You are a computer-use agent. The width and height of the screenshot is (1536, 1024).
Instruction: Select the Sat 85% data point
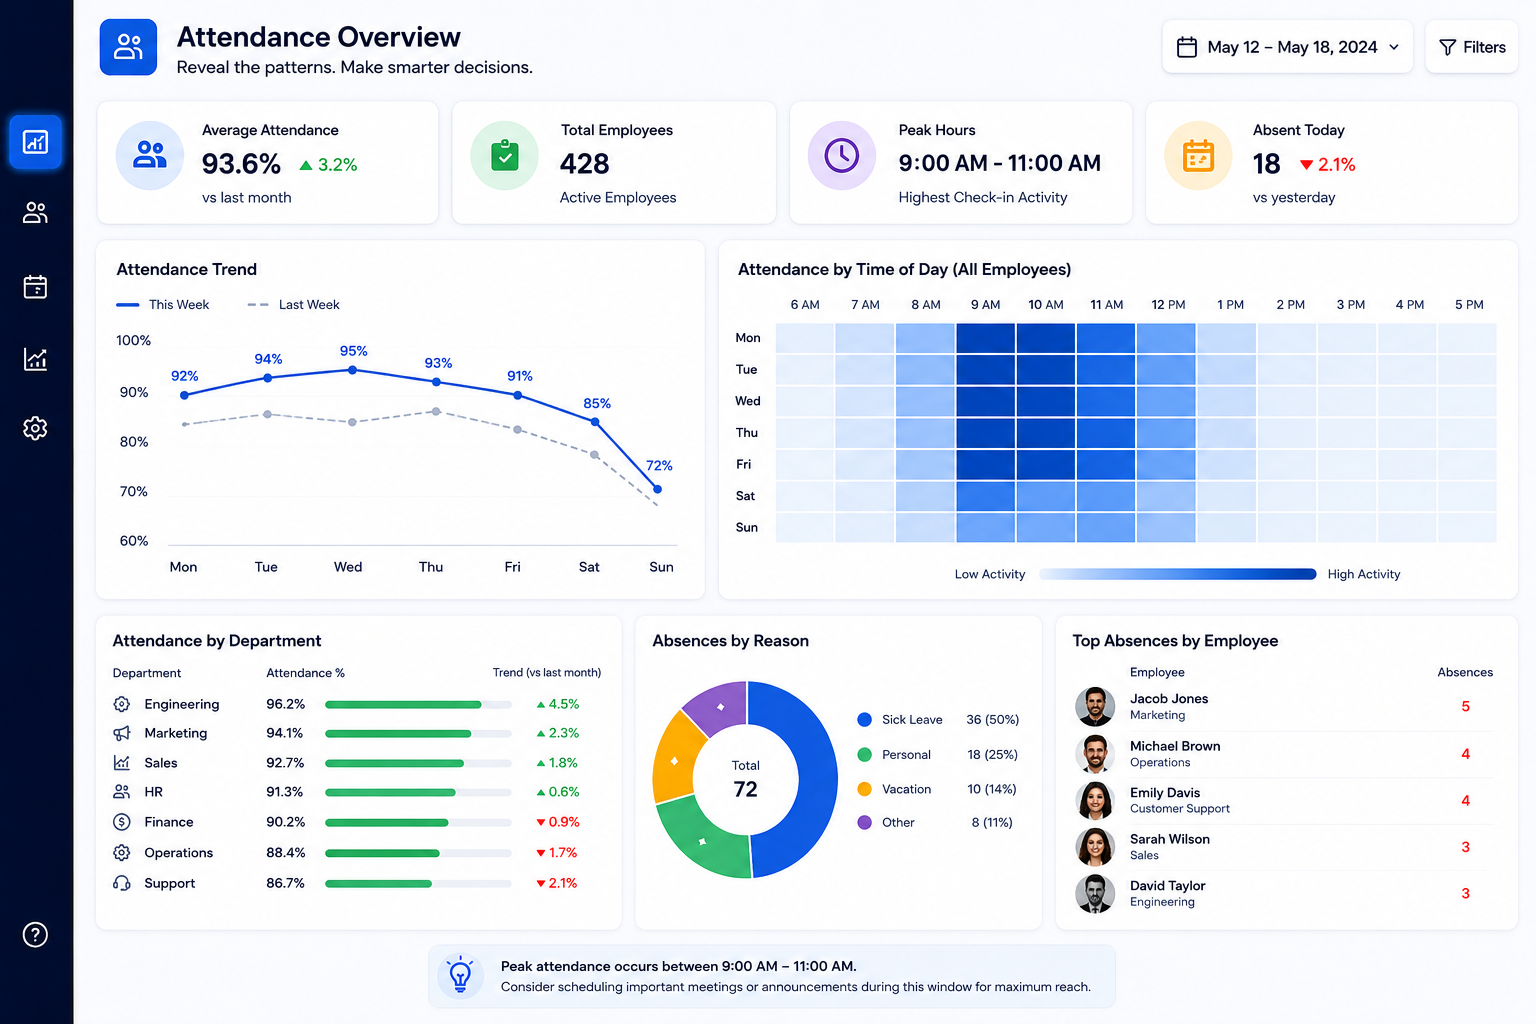(x=595, y=422)
